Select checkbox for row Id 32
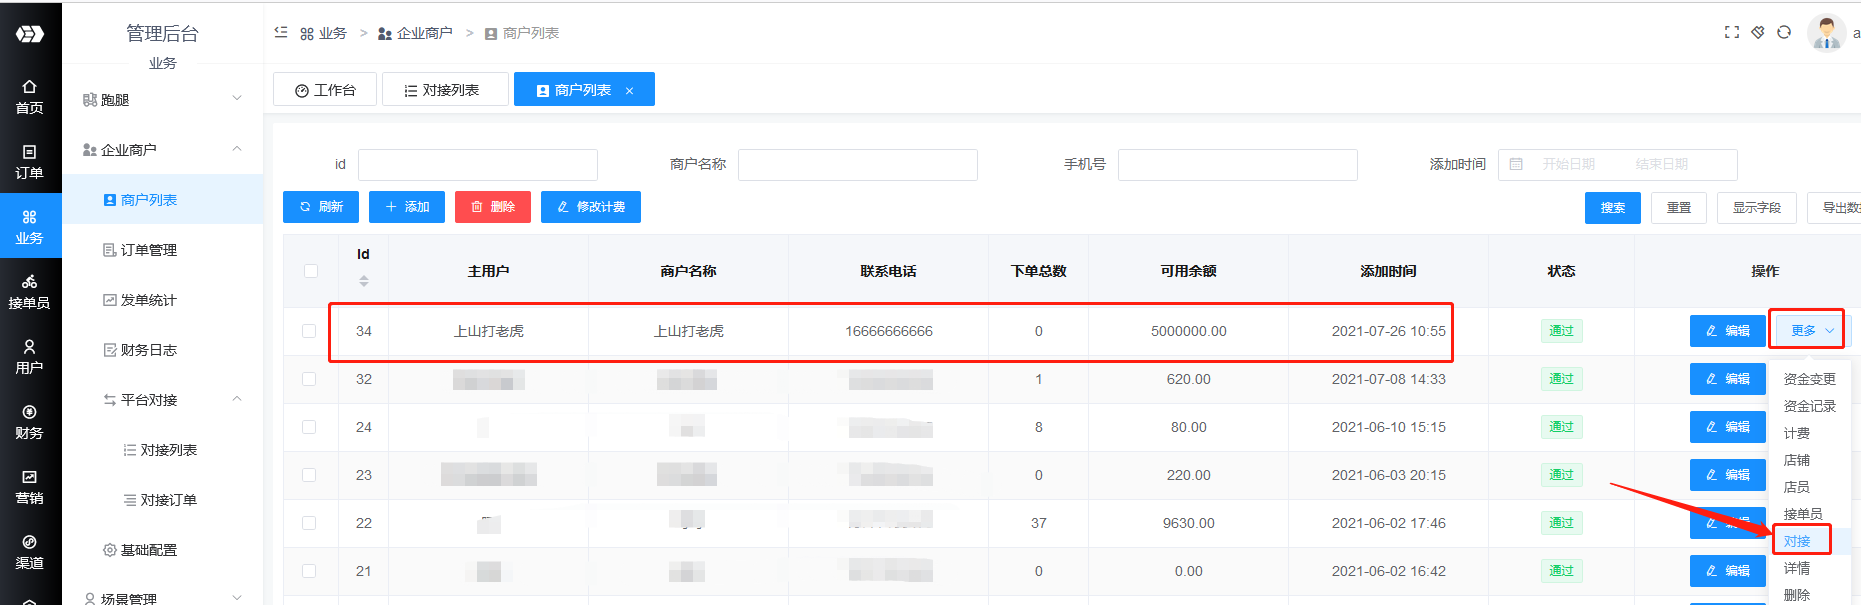Viewport: 1861px width, 605px height. [309, 379]
